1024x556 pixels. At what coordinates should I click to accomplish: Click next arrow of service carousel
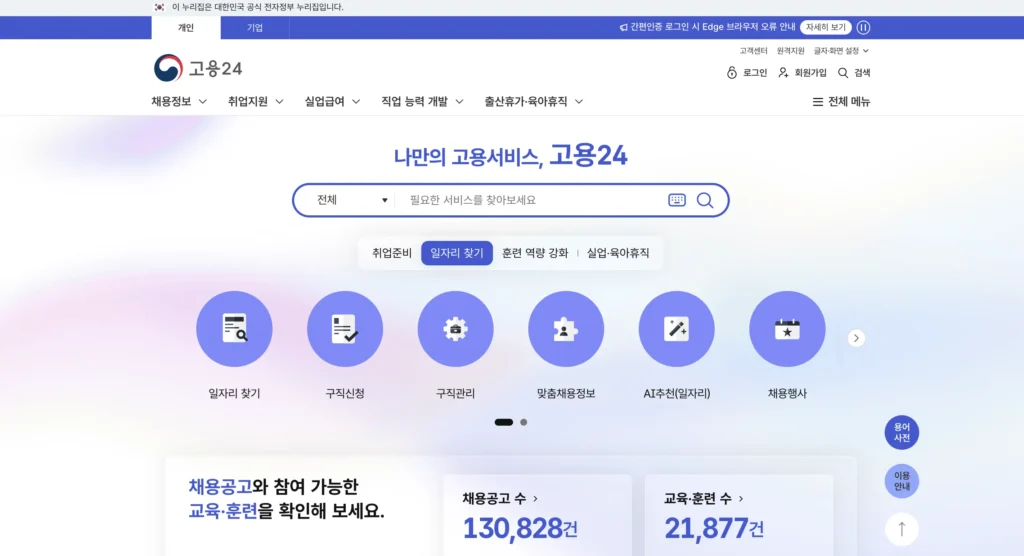tap(856, 338)
